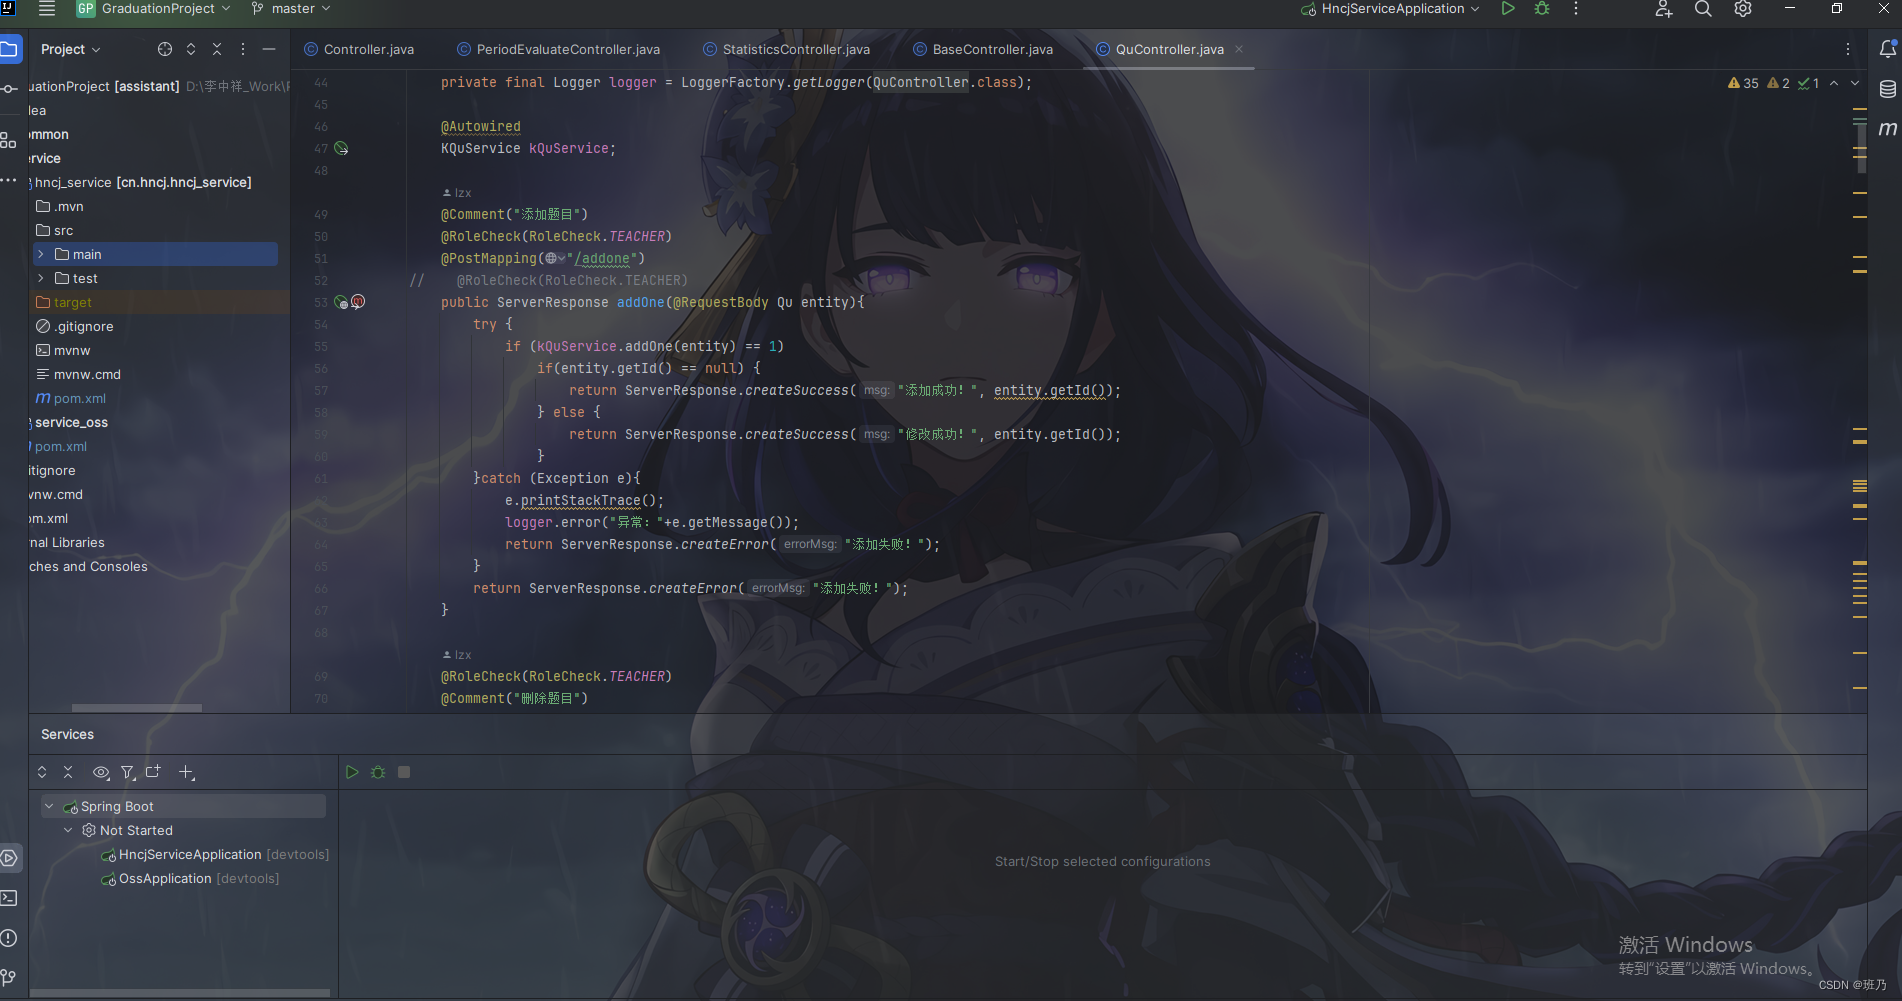Image resolution: width=1902 pixels, height=1001 pixels.
Task: Filter services using the funnel icon
Action: pos(128,771)
